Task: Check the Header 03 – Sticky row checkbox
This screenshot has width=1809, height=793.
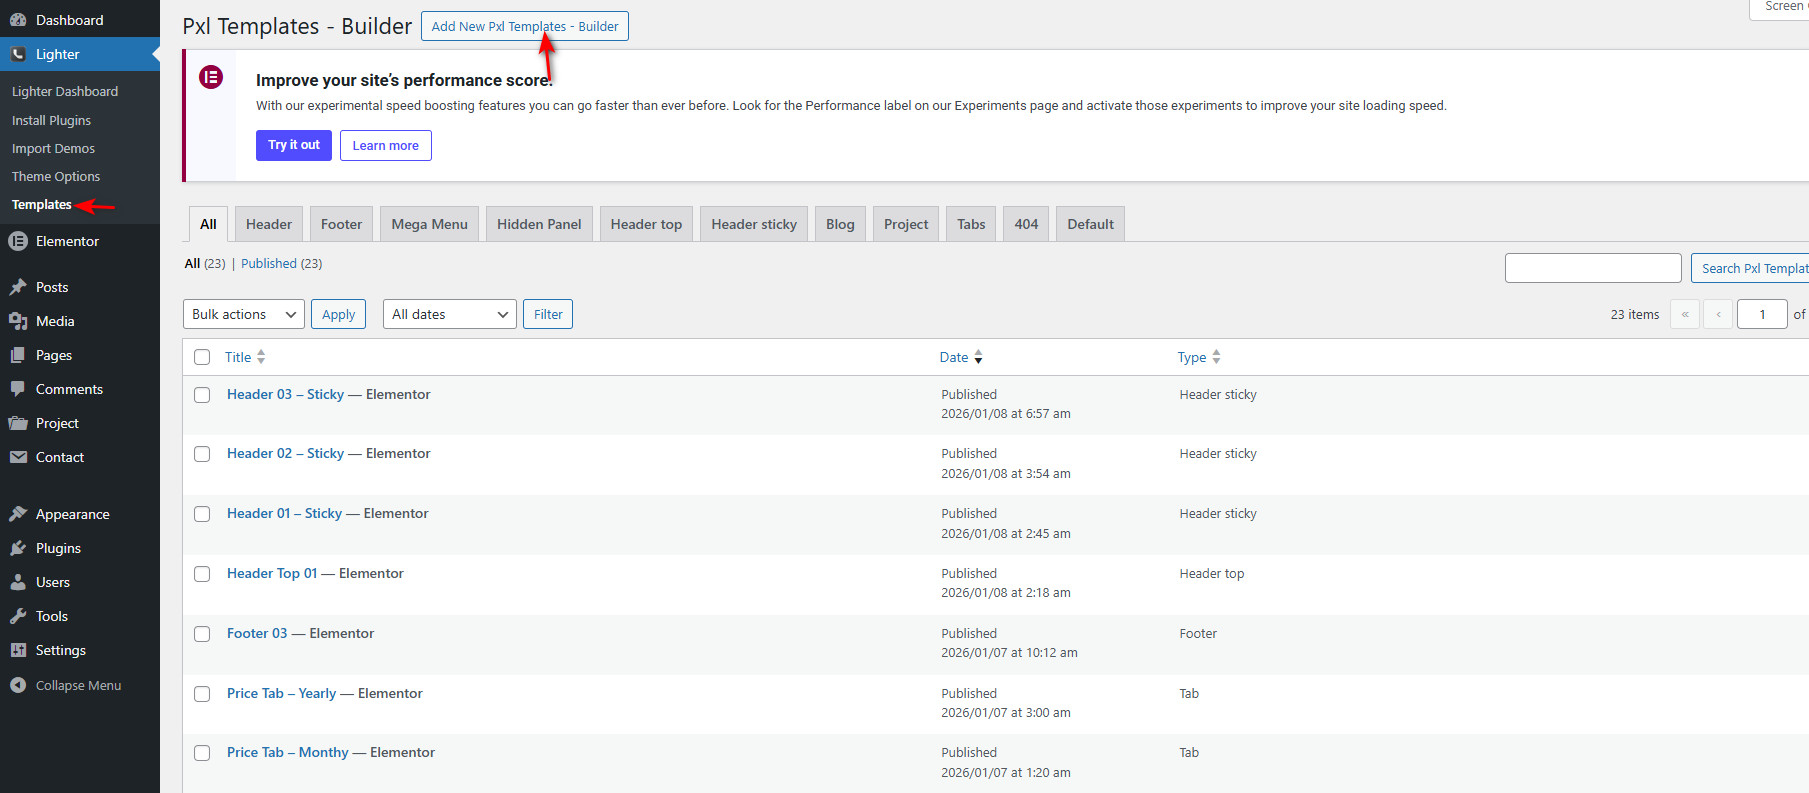Action: tap(202, 395)
